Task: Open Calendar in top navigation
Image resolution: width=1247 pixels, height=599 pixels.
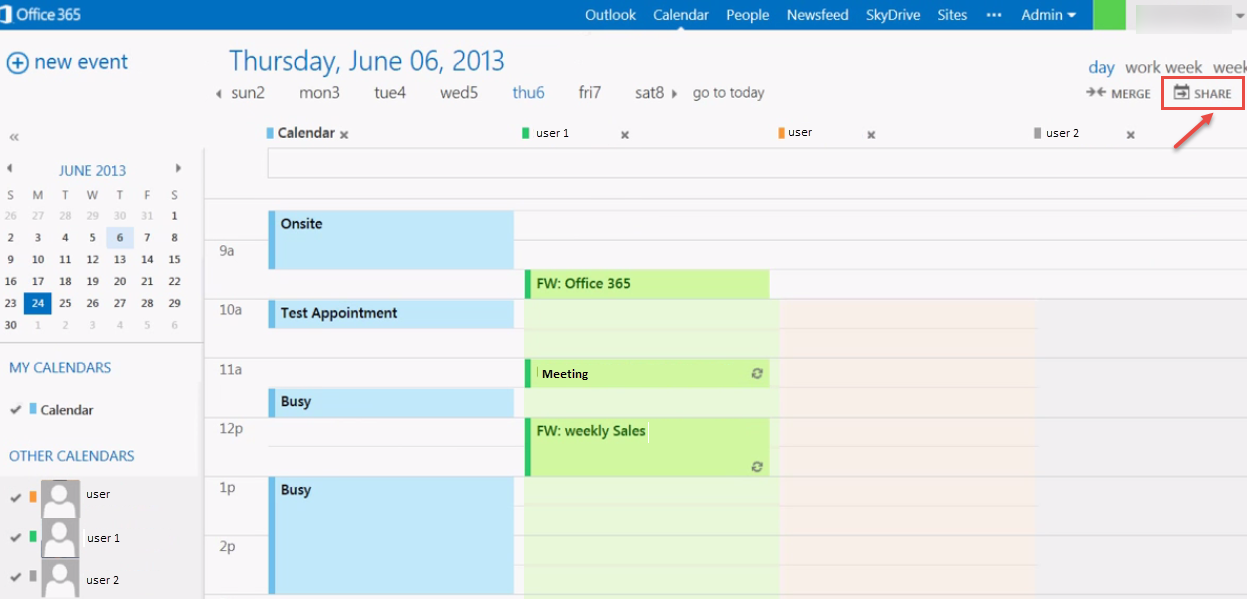Action: tap(681, 15)
